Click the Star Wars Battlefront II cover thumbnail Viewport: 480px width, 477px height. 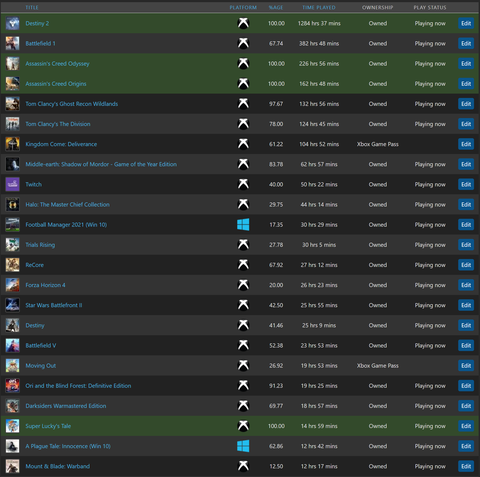(x=12, y=305)
